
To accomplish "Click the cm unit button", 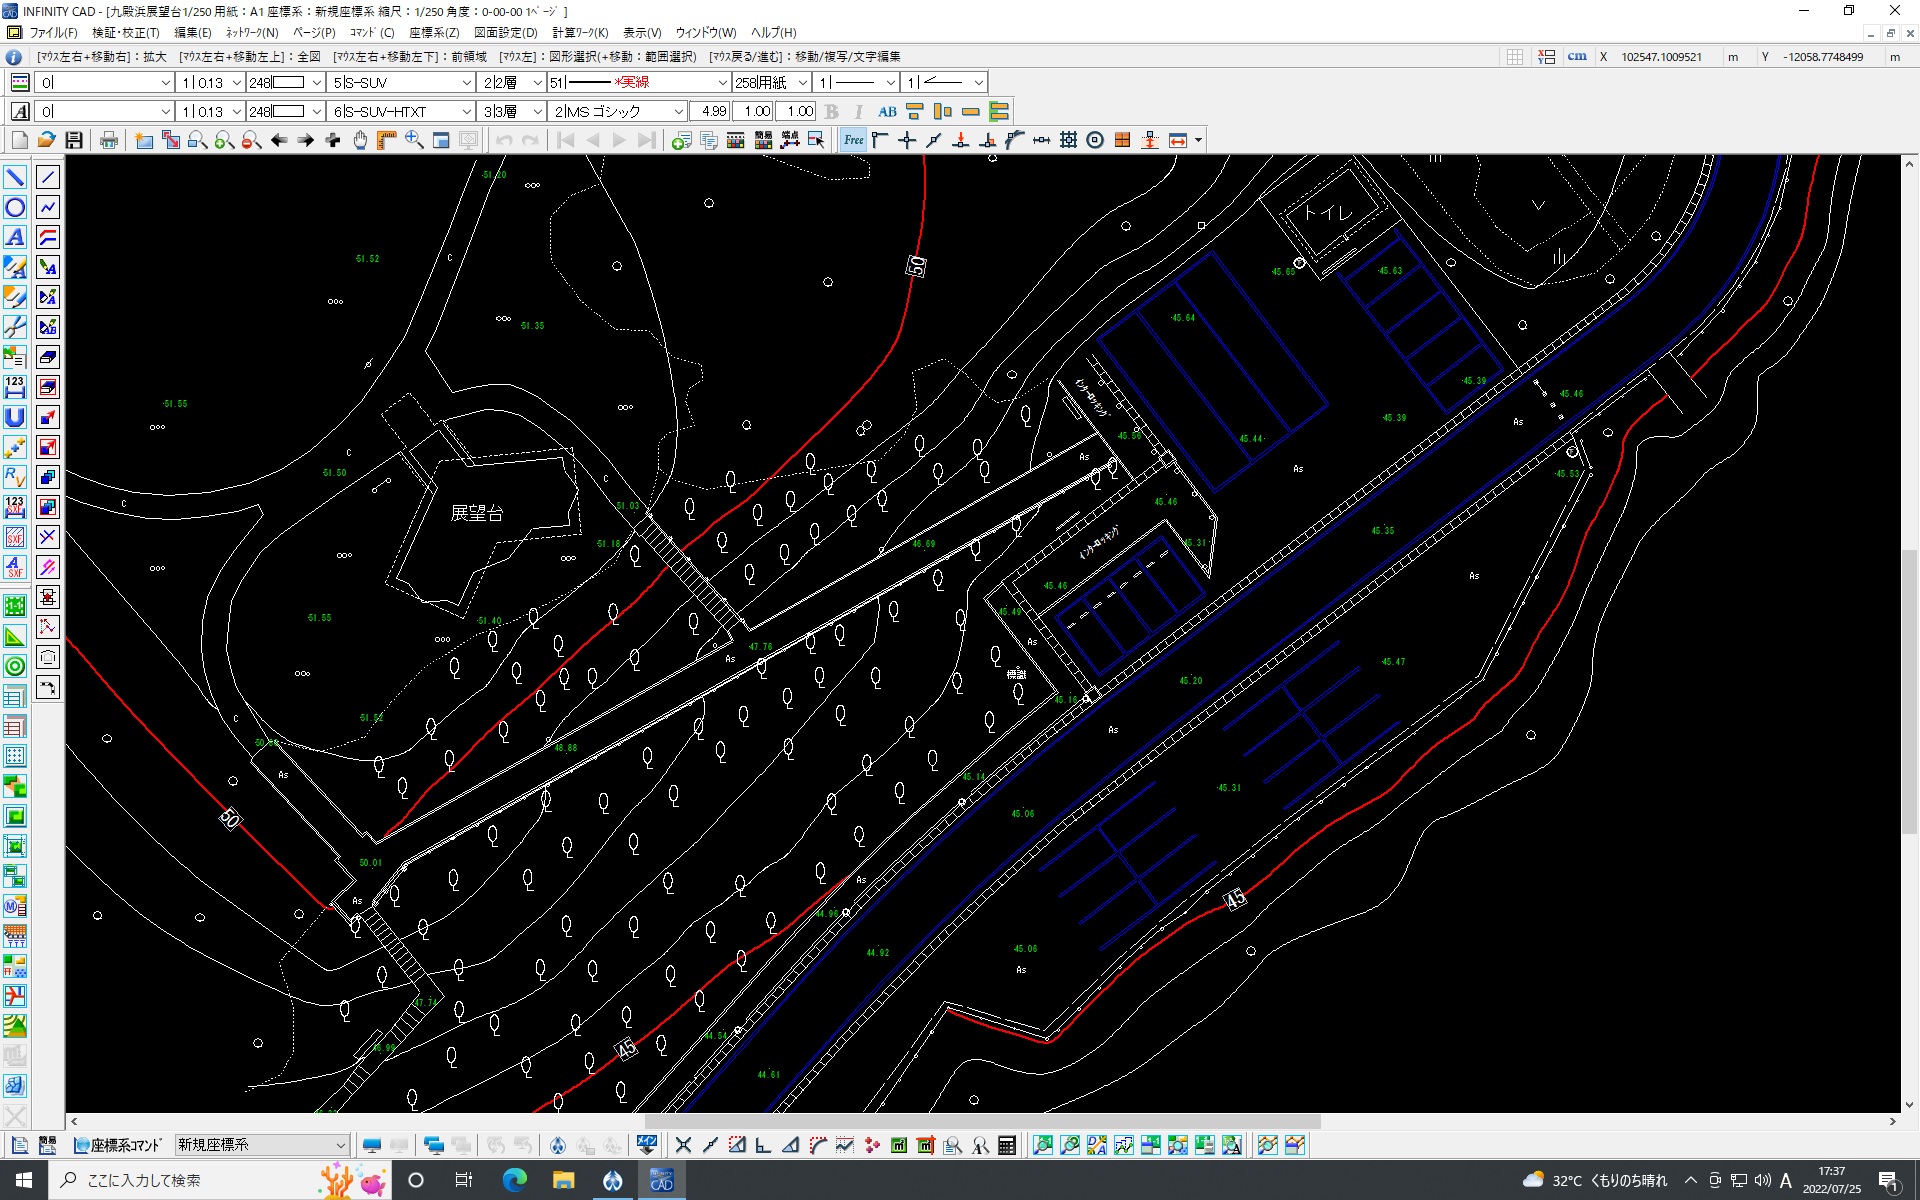I will 1577,57.
